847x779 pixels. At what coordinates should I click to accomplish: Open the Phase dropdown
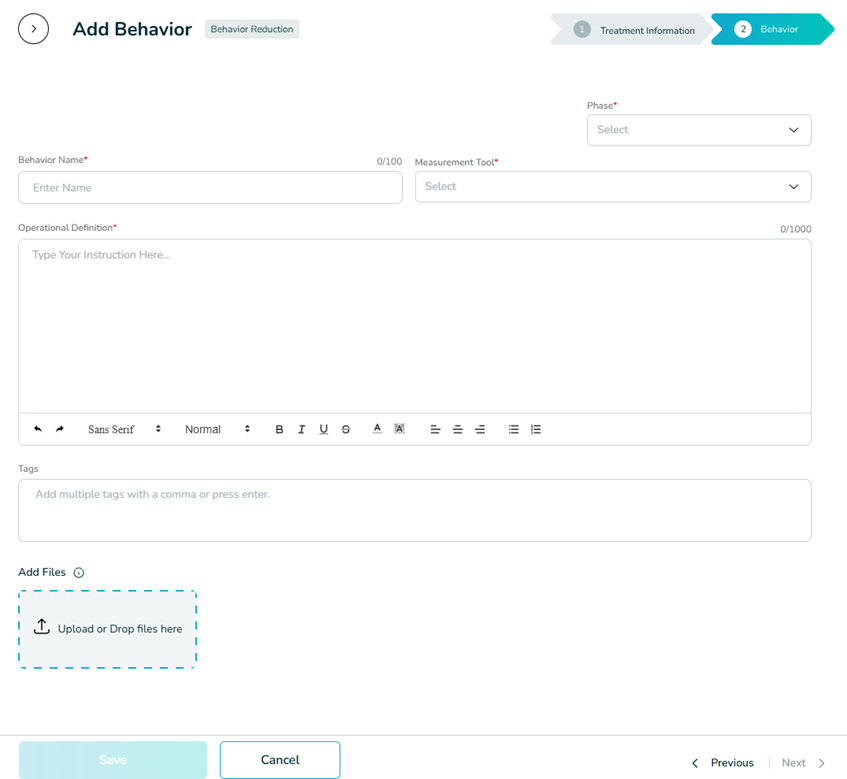tap(698, 130)
